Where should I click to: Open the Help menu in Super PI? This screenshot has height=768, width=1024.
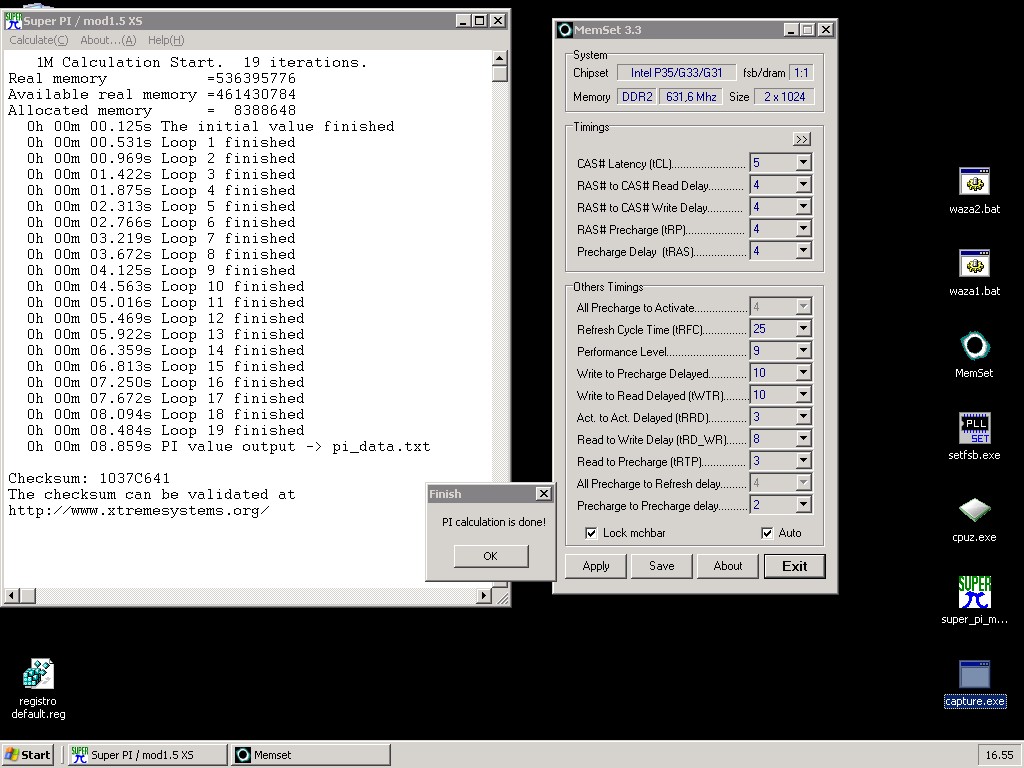166,40
